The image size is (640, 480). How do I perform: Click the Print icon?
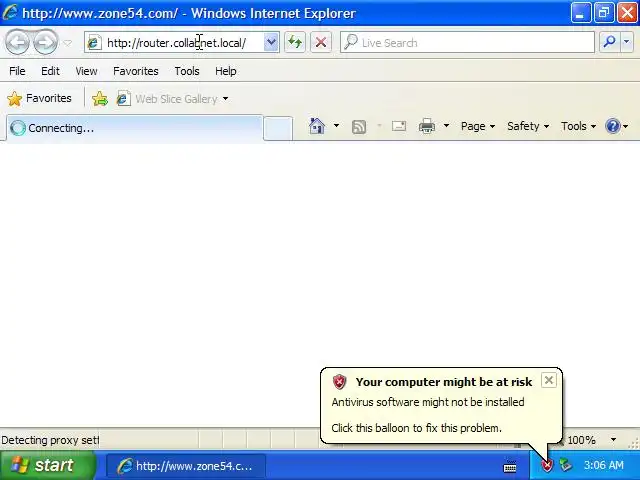(427, 126)
